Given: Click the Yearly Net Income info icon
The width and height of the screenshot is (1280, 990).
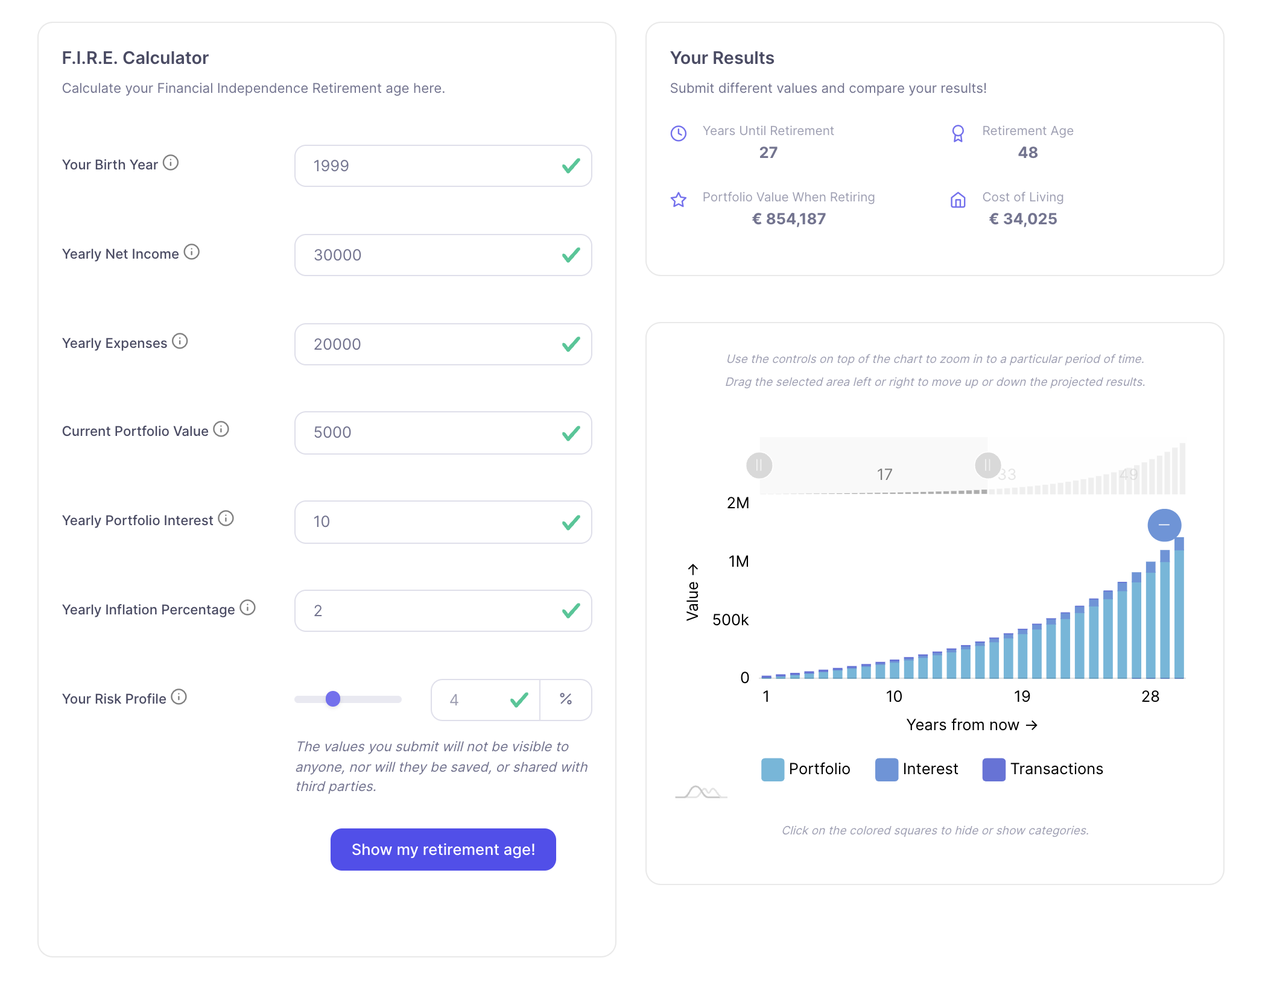Looking at the screenshot, I should [x=192, y=252].
